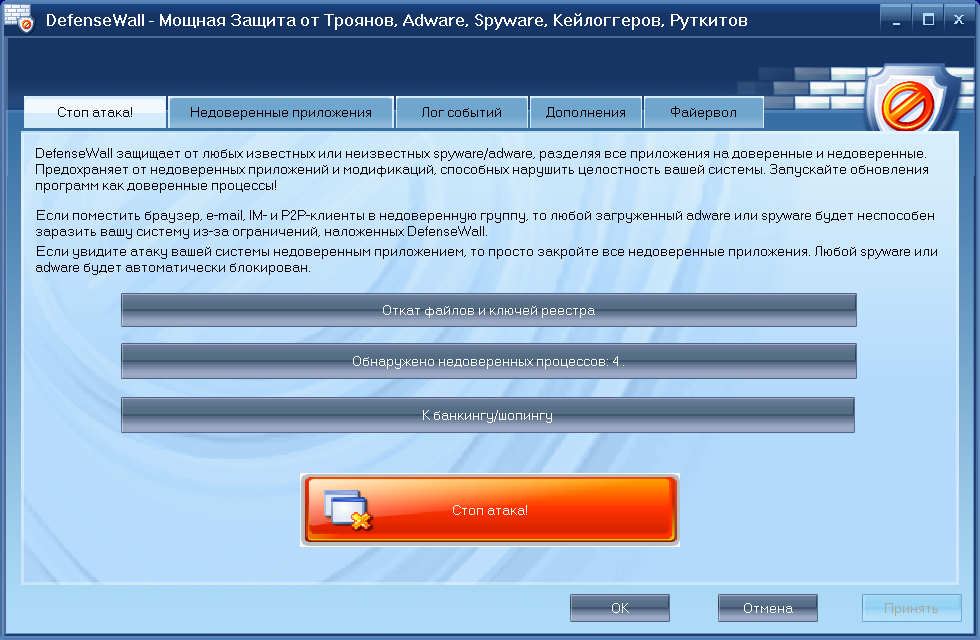Click paragraph starting 'Если поместить браузер'
Viewport: 980px width, 640px height.
(x=485, y=223)
